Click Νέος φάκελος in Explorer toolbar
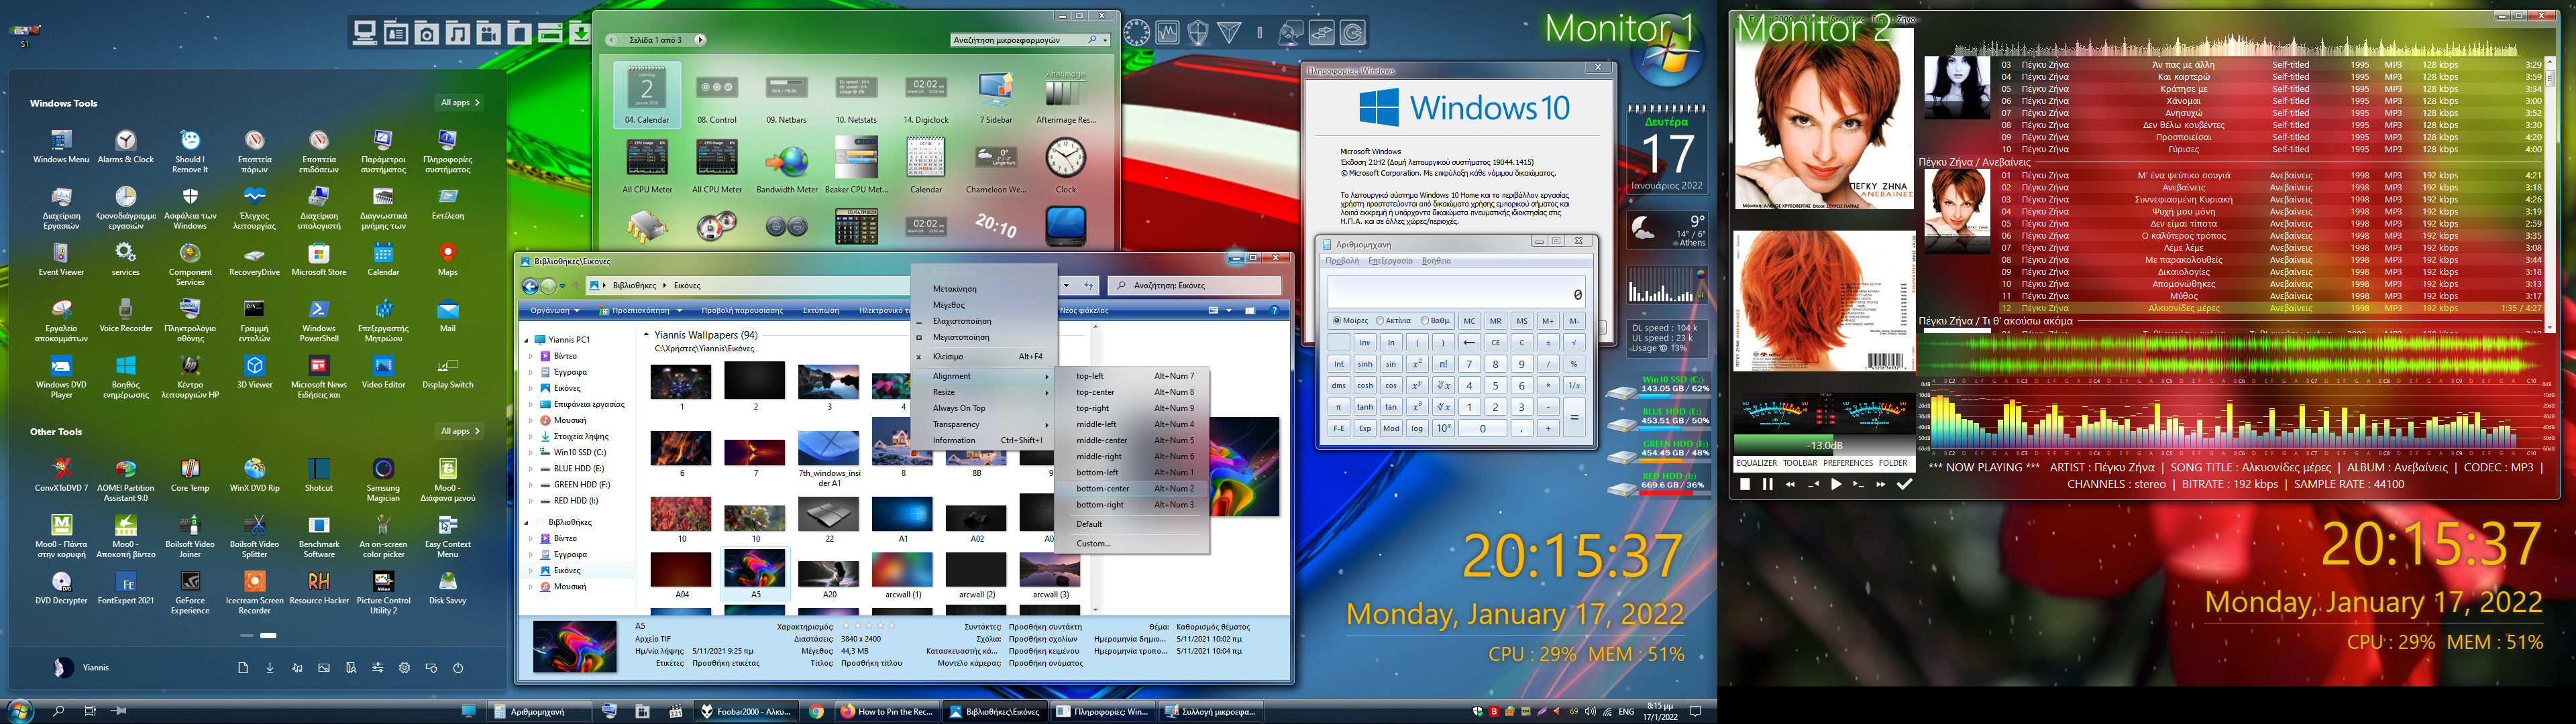The width and height of the screenshot is (2576, 724). pos(1084,311)
